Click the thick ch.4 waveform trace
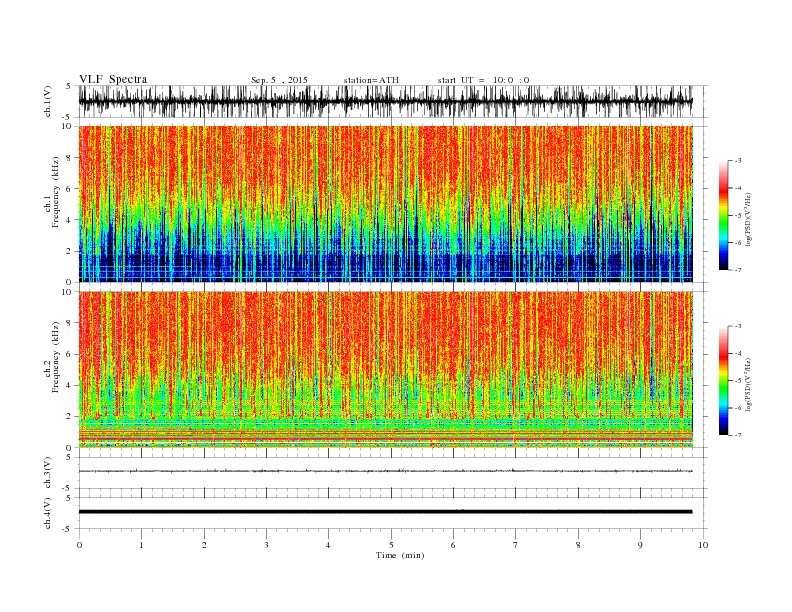The width and height of the screenshot is (792, 612). (385, 512)
